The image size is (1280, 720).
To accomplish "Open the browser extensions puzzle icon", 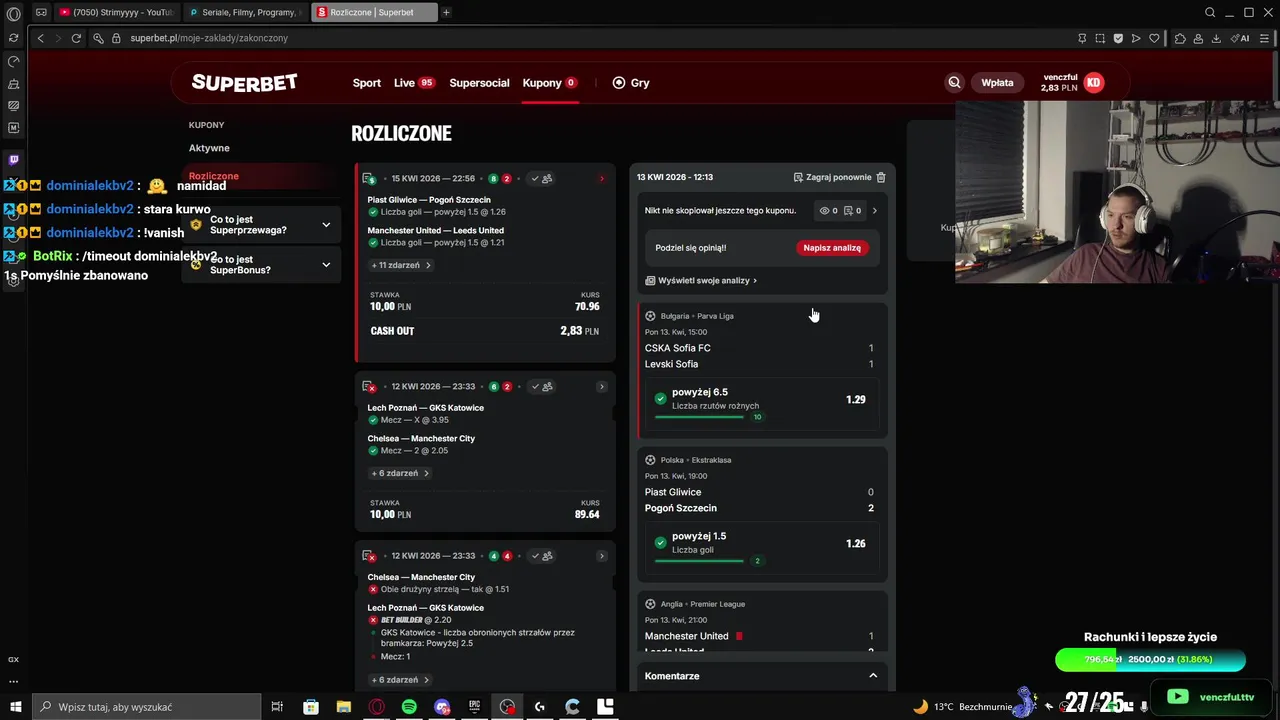I will click(x=1180, y=38).
